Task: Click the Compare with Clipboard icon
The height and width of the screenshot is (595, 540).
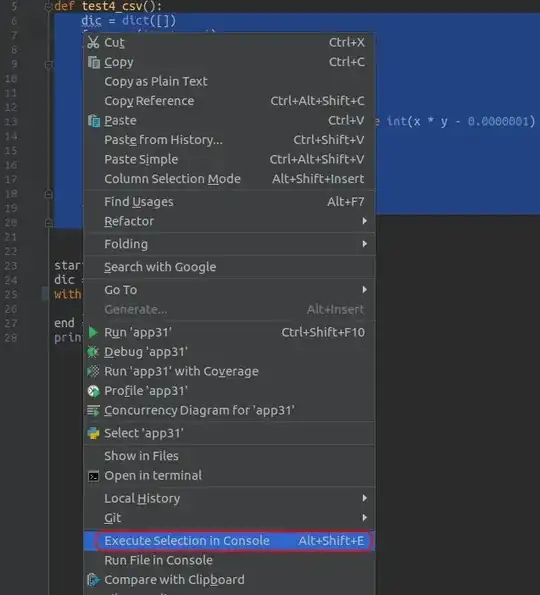Action: click(x=93, y=580)
